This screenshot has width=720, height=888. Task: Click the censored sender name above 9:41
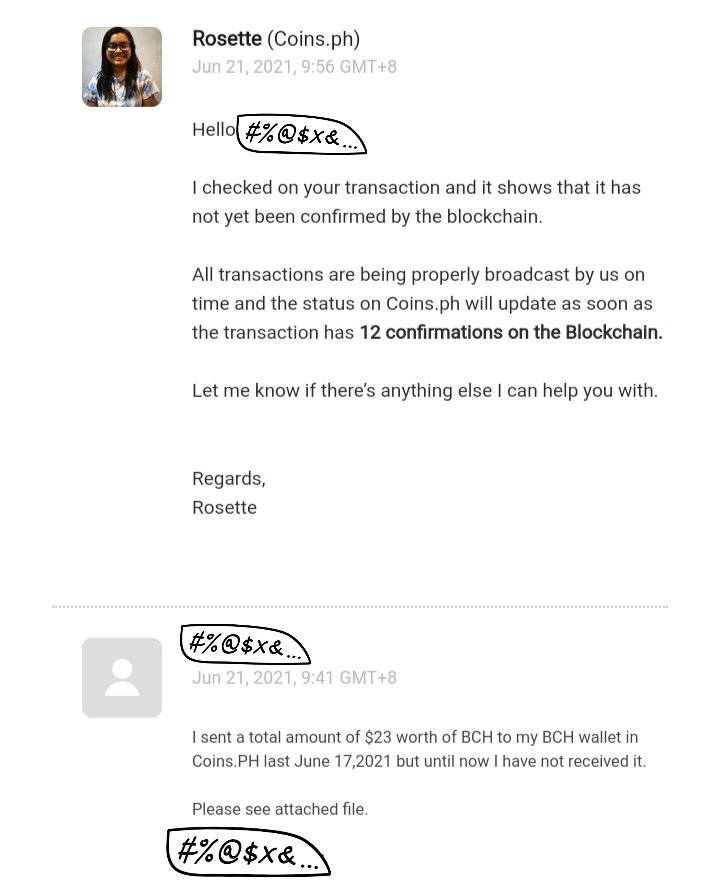[x=245, y=644]
